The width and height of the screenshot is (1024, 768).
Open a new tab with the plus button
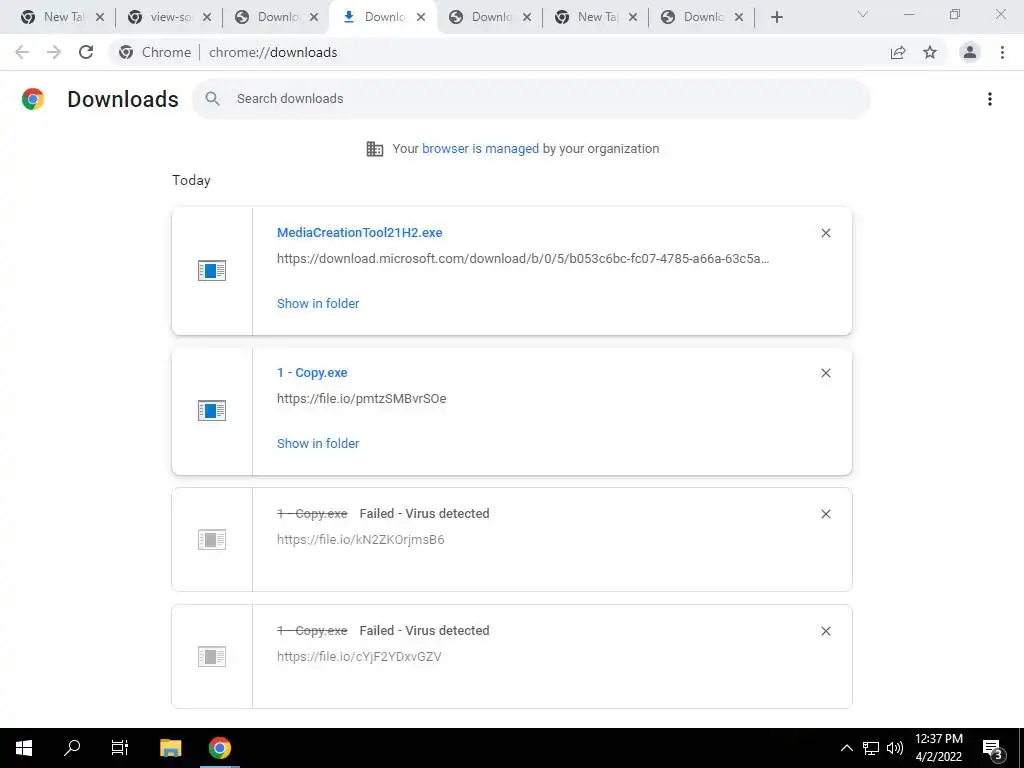(776, 18)
